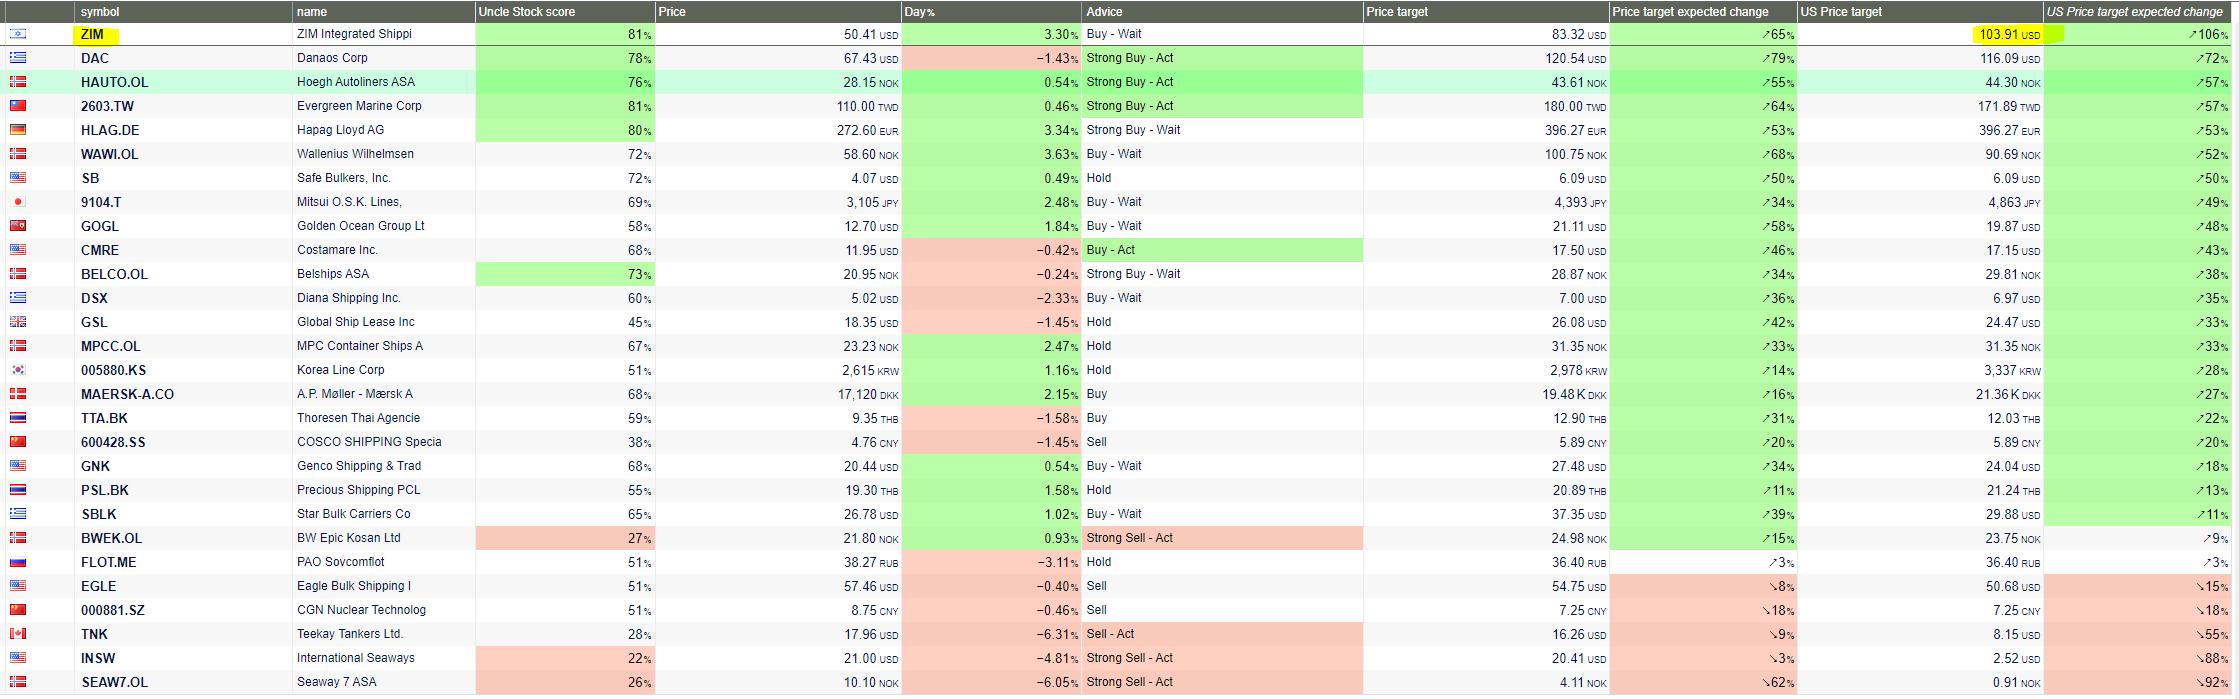The image size is (2239, 699).
Task: Click the US flag icon beside CMRE
Action: [x=18, y=250]
